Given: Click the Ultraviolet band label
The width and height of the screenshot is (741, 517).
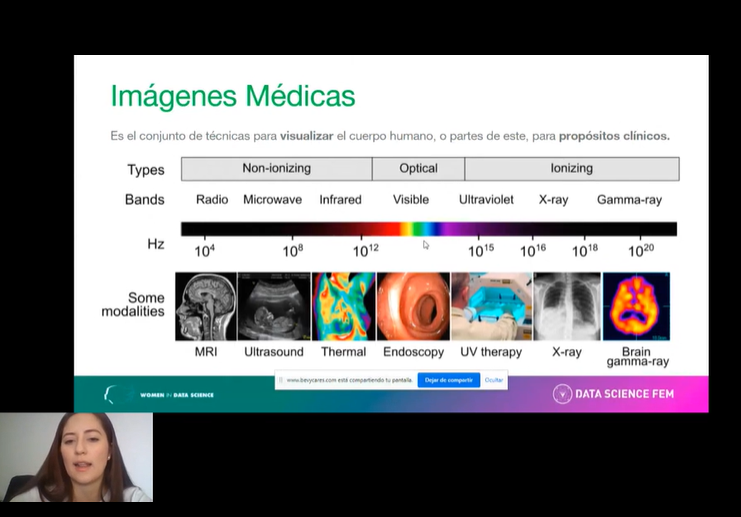Looking at the screenshot, I should (486, 199).
